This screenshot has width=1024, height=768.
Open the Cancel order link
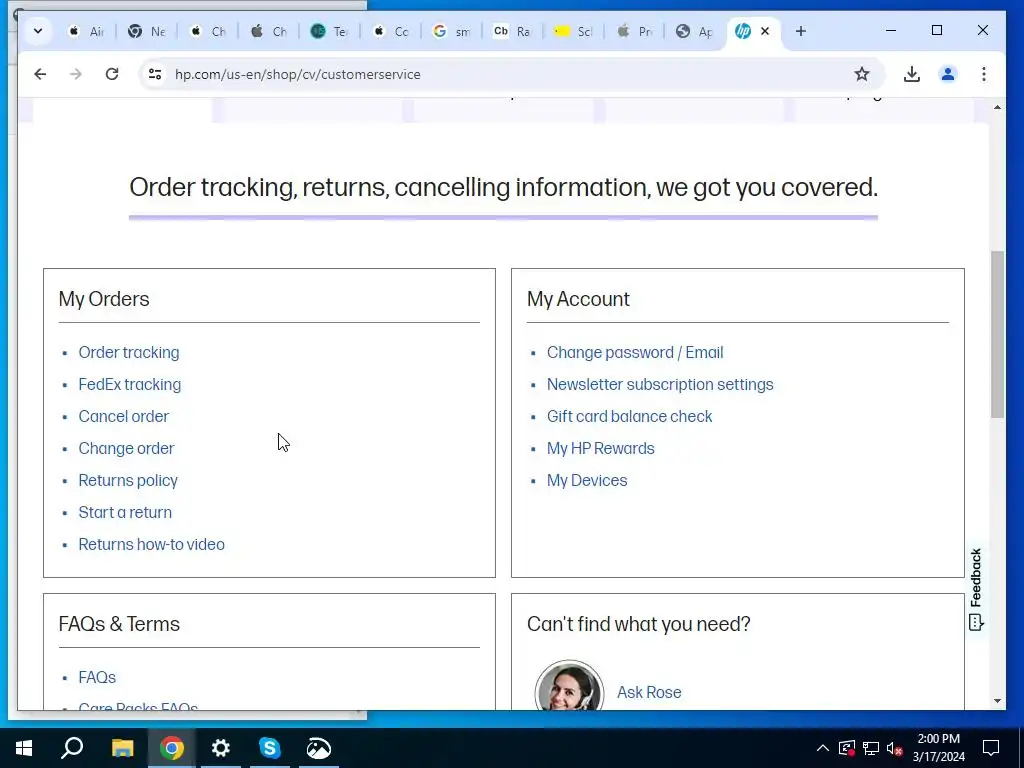tap(123, 417)
